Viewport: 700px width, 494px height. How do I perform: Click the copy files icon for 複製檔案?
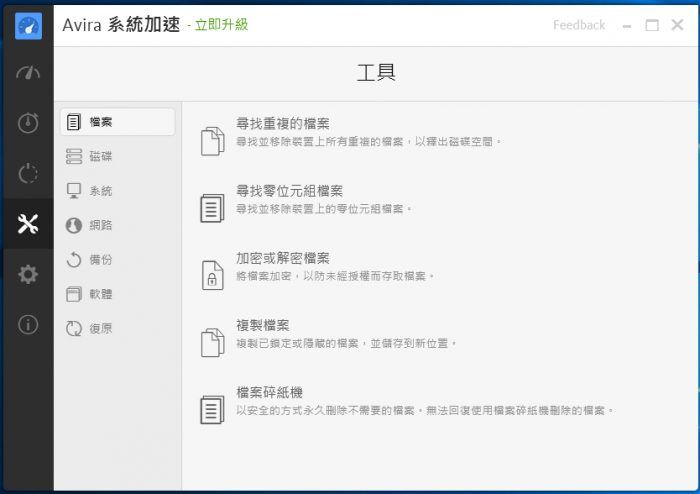[x=212, y=343]
